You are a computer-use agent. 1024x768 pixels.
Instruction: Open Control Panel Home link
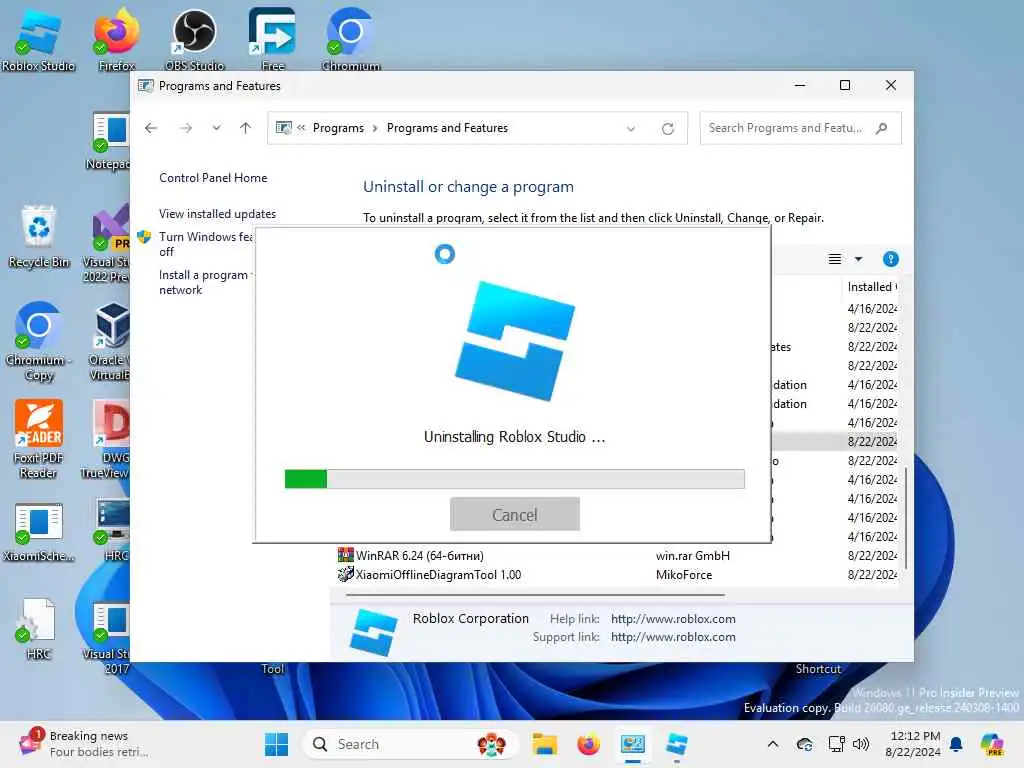point(213,178)
